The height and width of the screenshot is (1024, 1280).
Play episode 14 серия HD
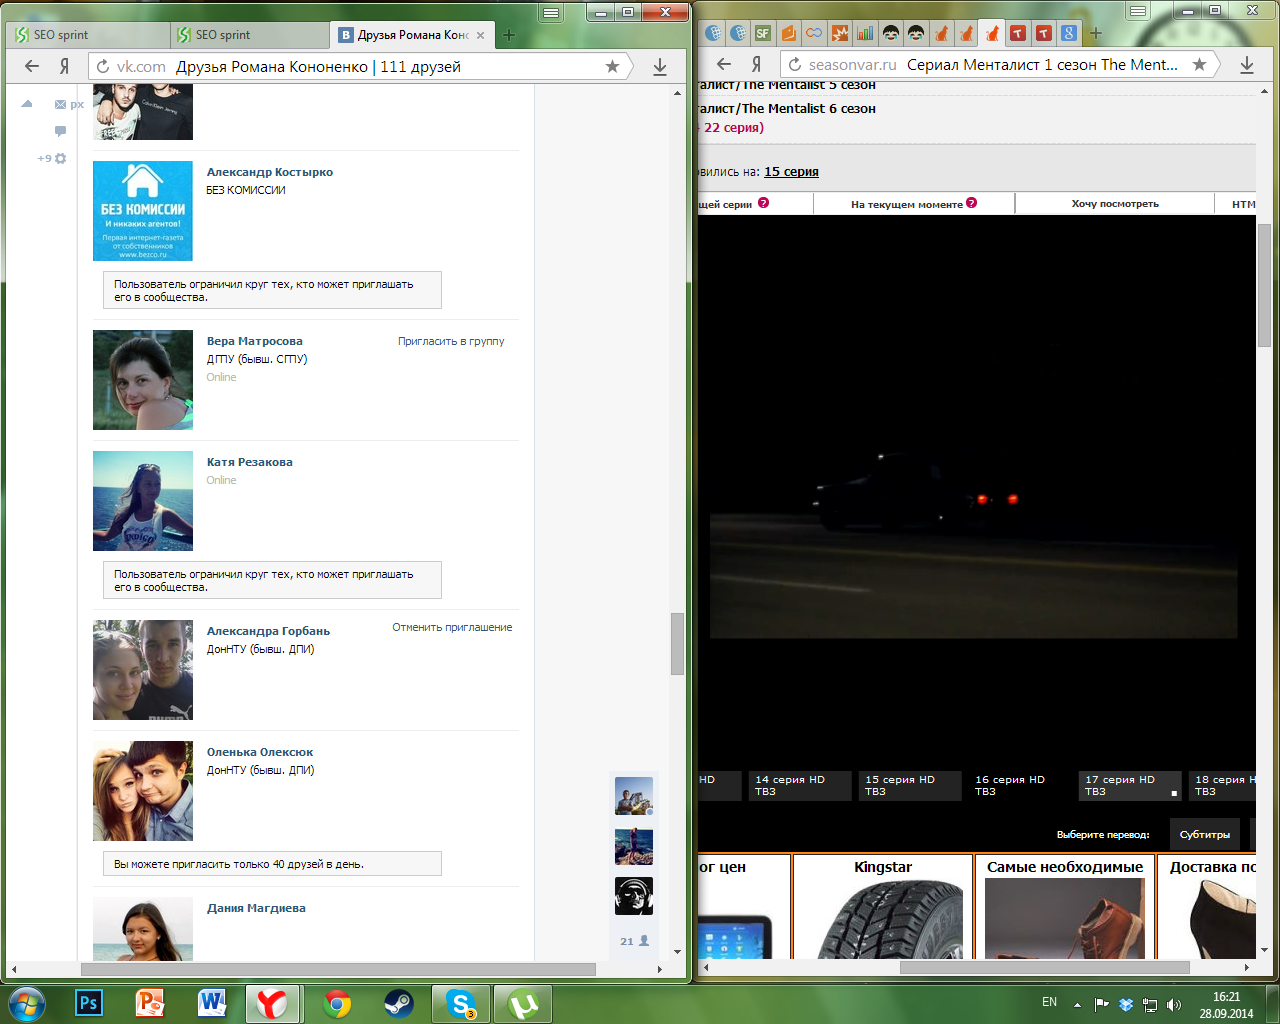point(800,785)
